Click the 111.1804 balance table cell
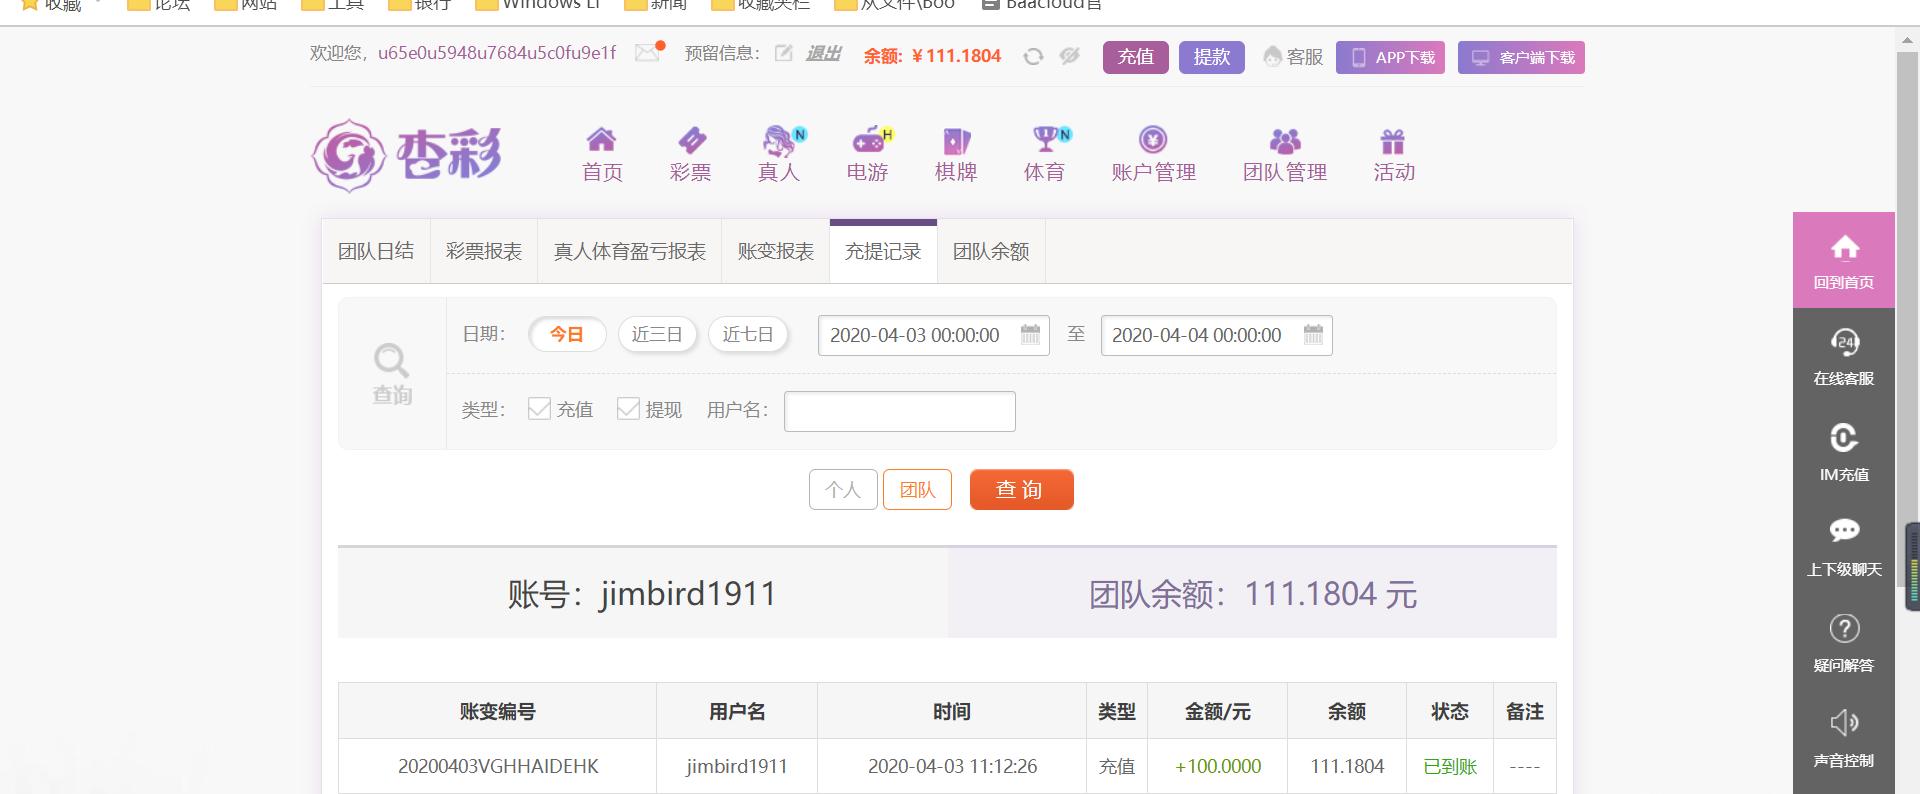Viewport: 1920px width, 794px height. [x=1347, y=766]
